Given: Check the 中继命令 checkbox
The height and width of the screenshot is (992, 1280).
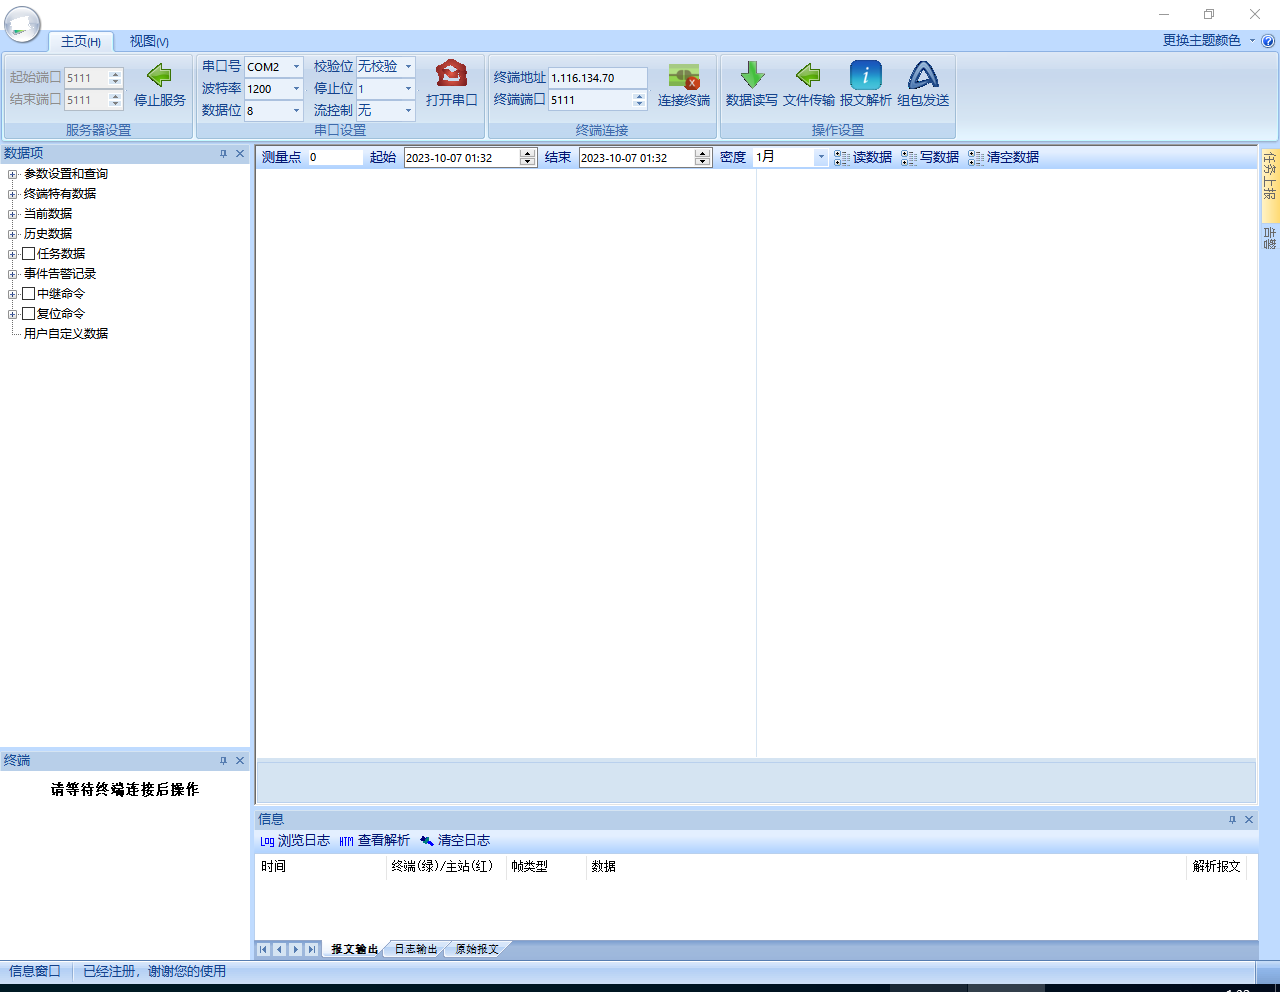Looking at the screenshot, I should [x=29, y=294].
